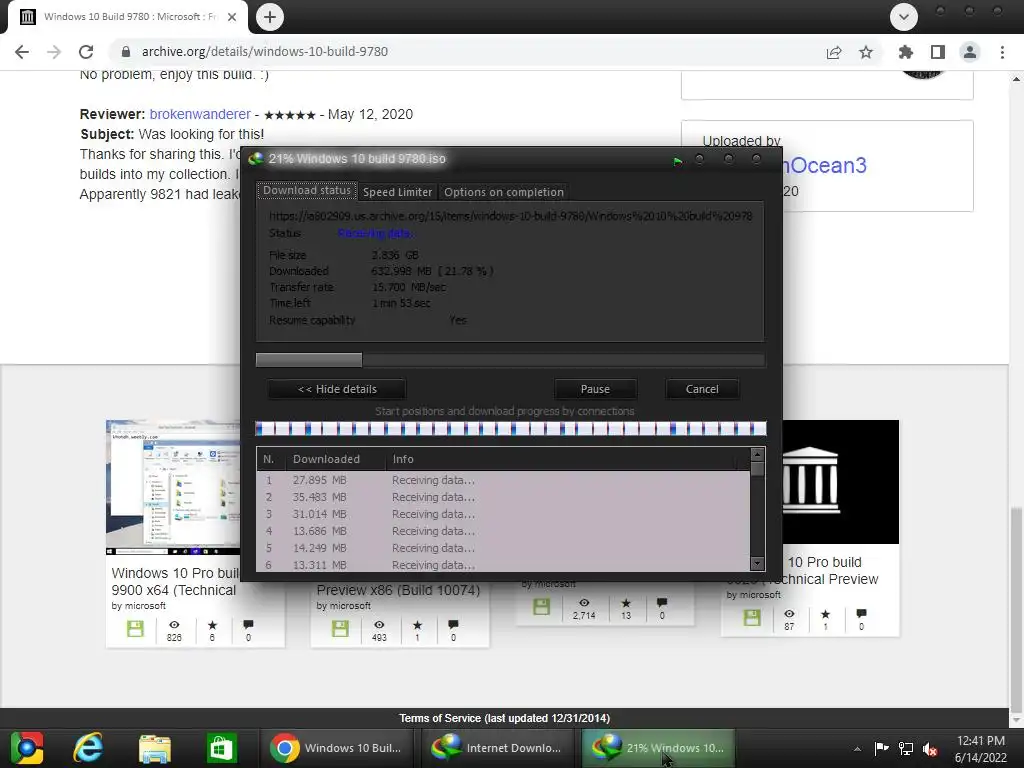Click the Info column header
1024x768 pixels.
[562, 459]
